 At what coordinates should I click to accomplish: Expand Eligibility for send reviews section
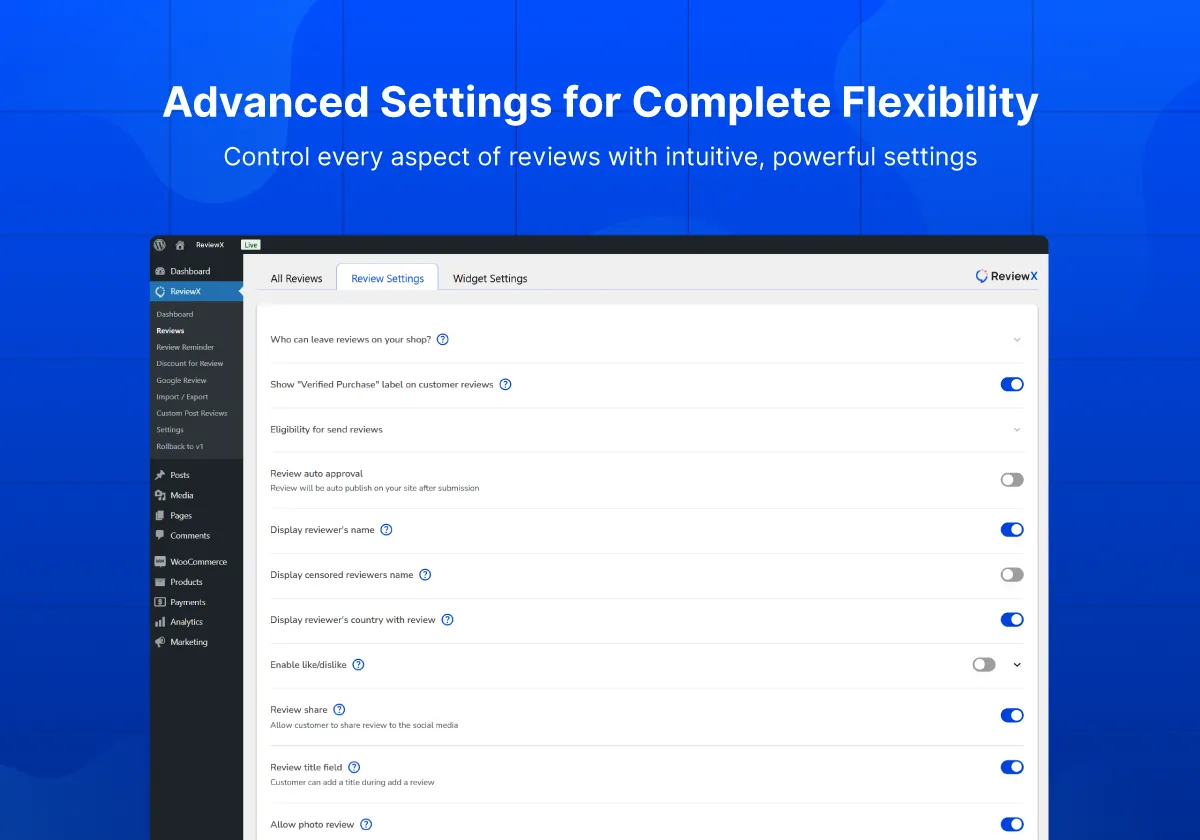(x=1017, y=430)
